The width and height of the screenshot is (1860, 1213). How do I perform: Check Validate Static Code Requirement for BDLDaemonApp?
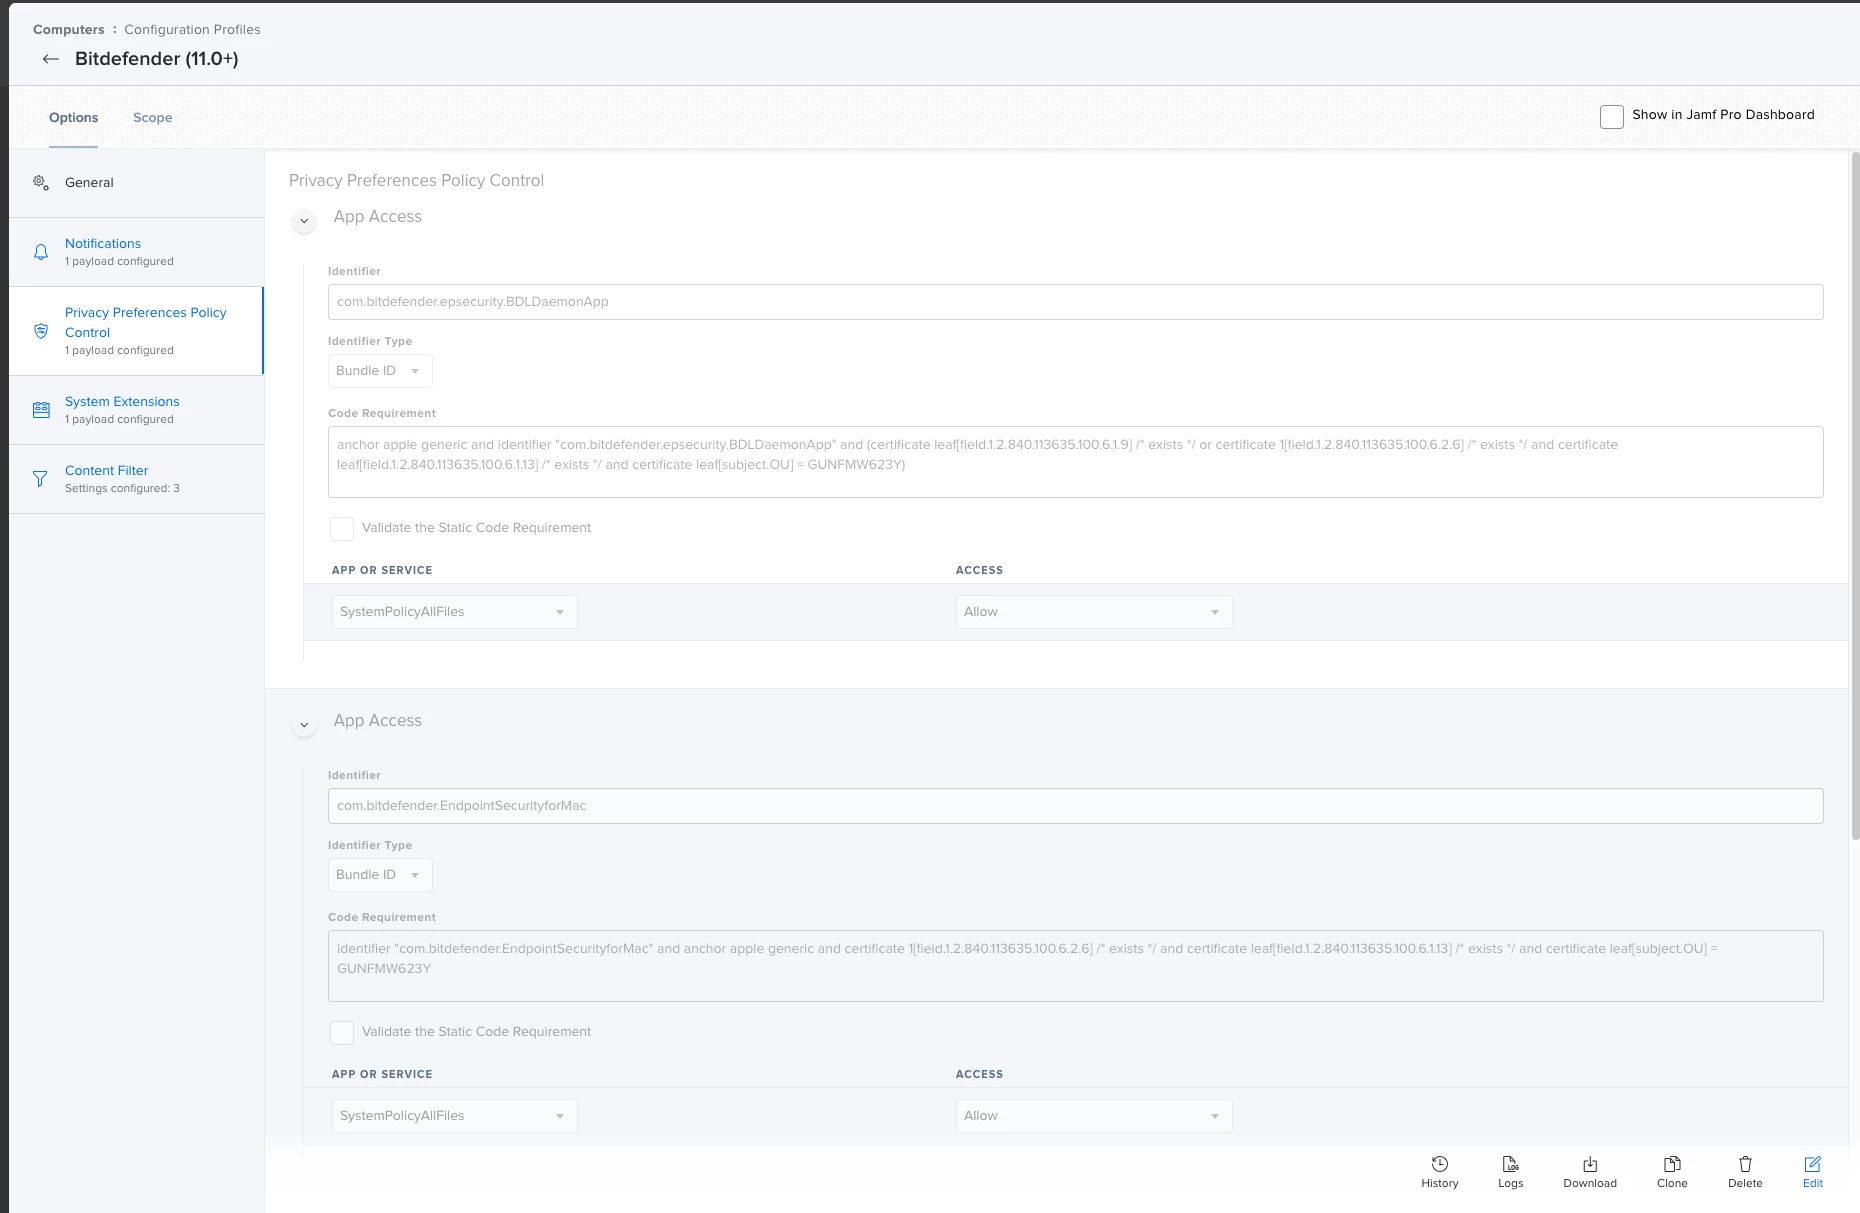pyautogui.click(x=342, y=528)
